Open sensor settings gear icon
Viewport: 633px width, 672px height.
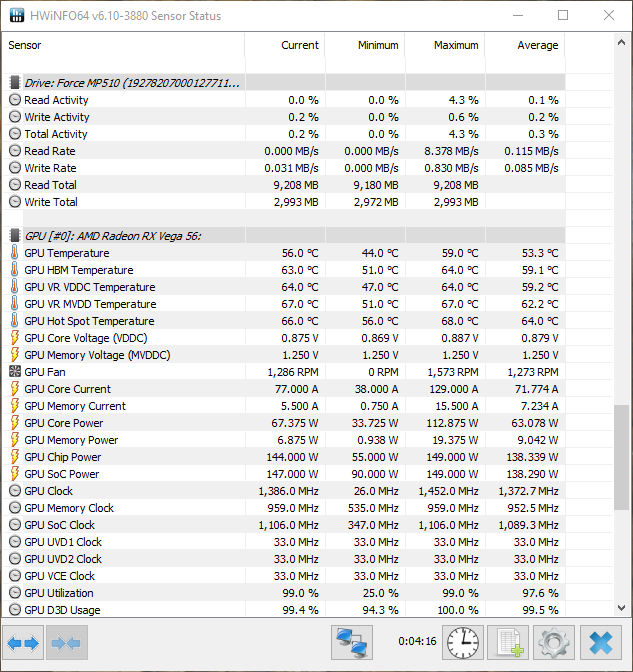click(x=554, y=642)
